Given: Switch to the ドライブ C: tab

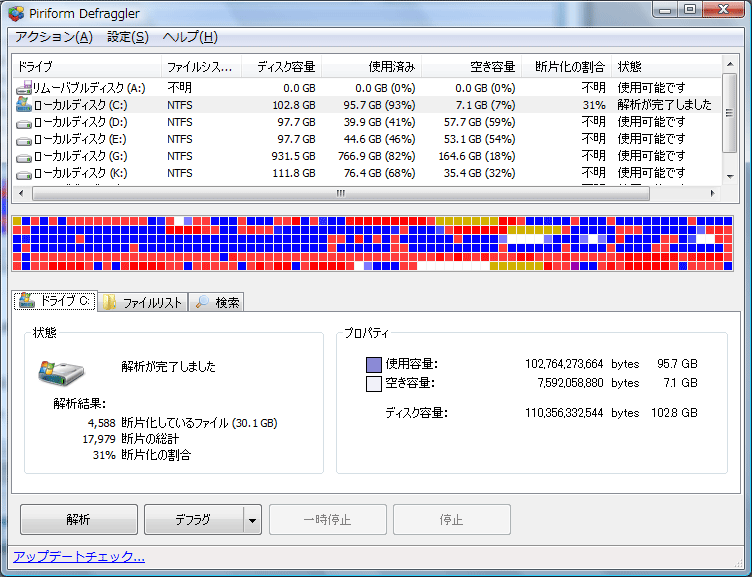Looking at the screenshot, I should coord(55,301).
